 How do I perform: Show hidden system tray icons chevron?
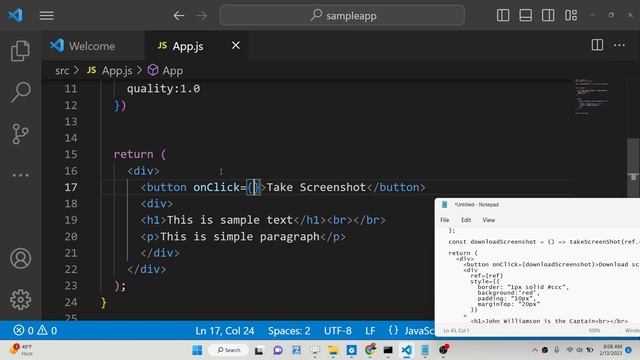point(534,350)
